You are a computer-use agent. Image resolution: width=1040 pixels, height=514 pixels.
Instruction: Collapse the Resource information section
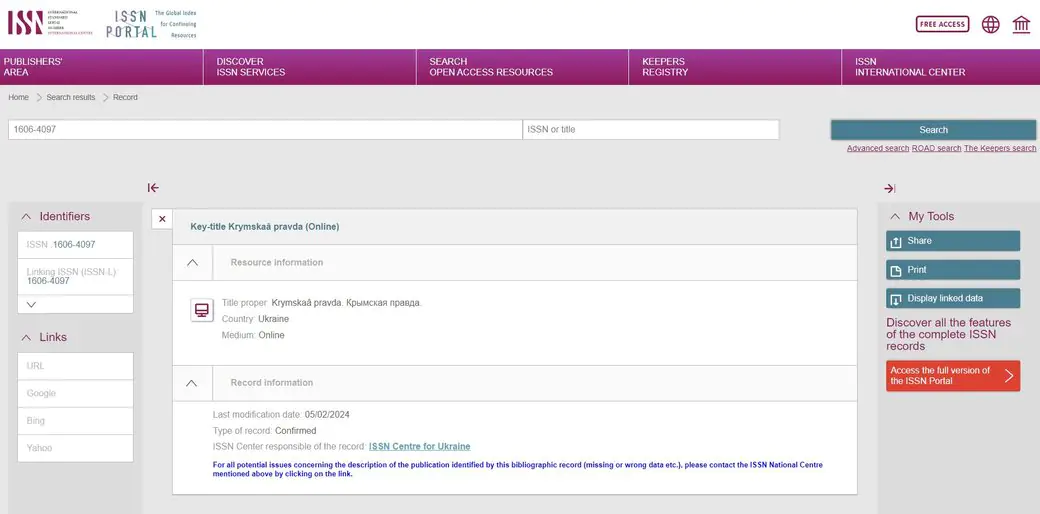[x=193, y=263]
